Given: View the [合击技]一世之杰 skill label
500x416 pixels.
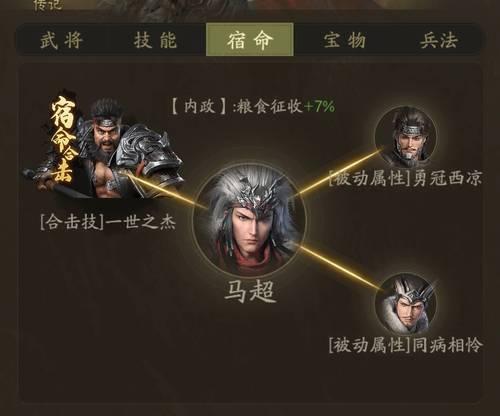Looking at the screenshot, I should pos(107,222).
